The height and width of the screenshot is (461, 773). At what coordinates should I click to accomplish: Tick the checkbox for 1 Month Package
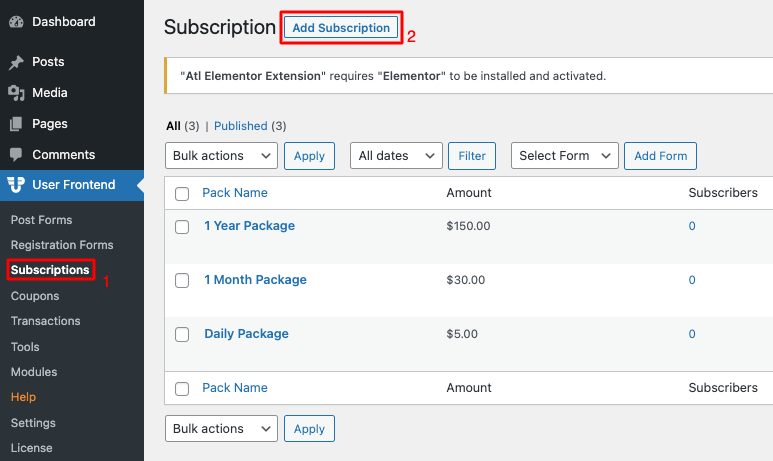[182, 281]
